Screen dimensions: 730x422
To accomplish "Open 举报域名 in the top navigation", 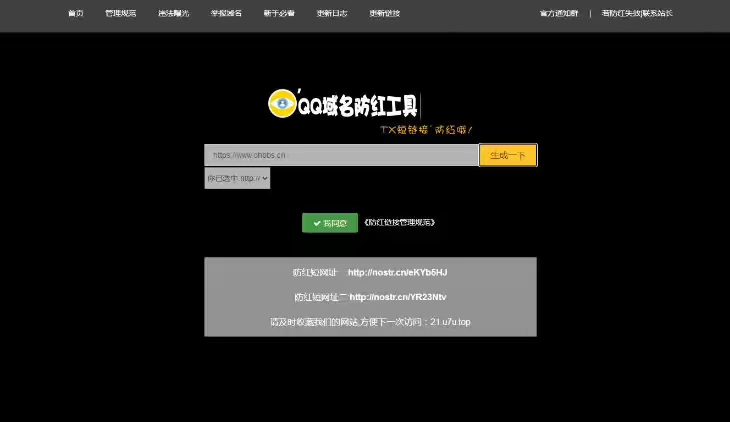I will [x=226, y=14].
